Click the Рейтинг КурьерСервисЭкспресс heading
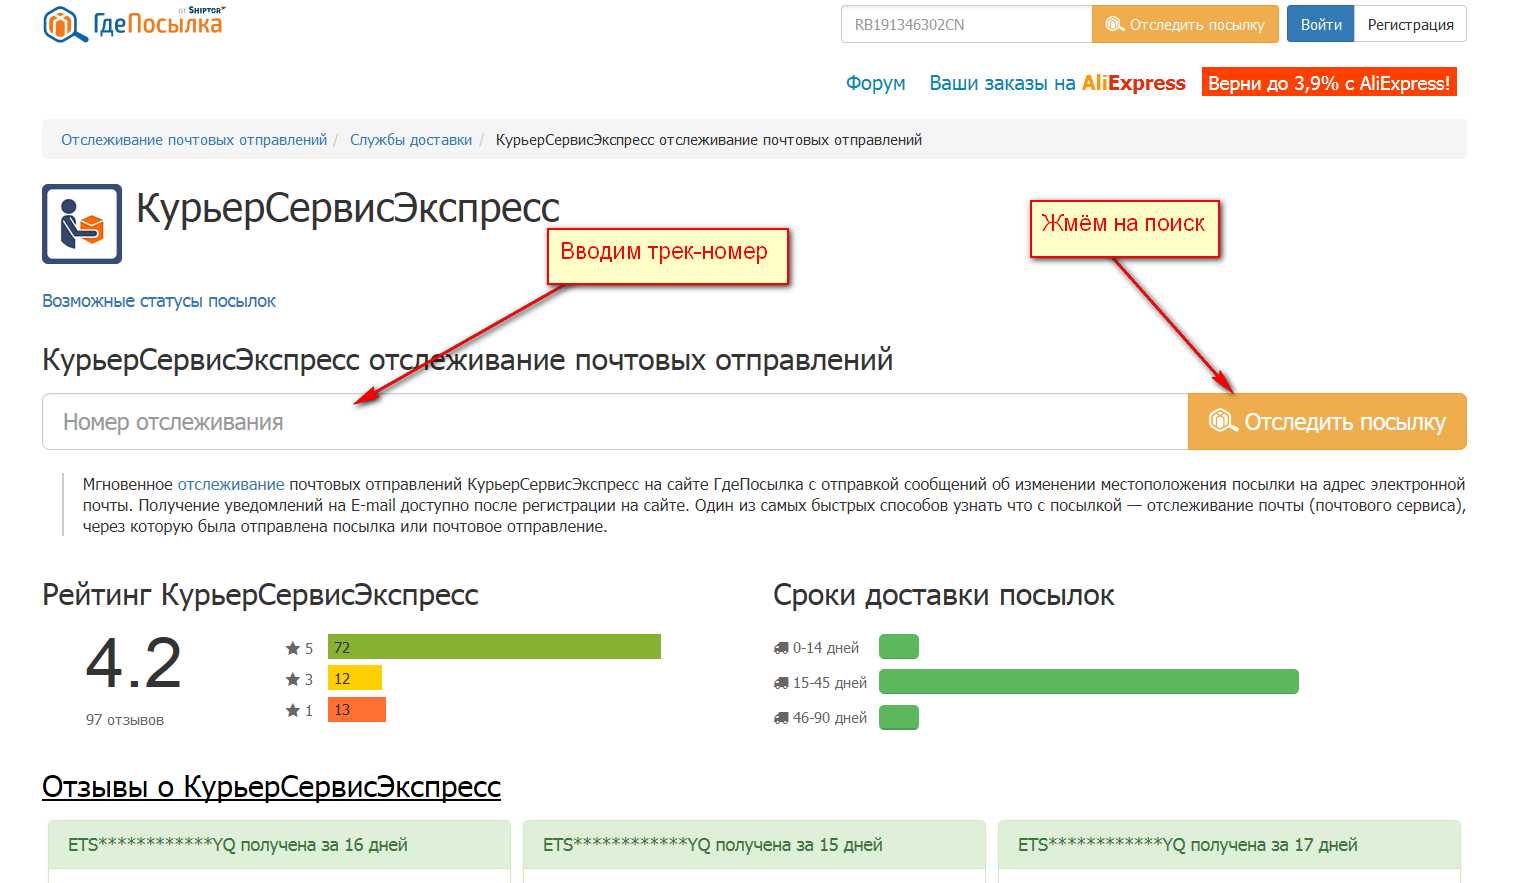1523x883 pixels. [x=260, y=595]
